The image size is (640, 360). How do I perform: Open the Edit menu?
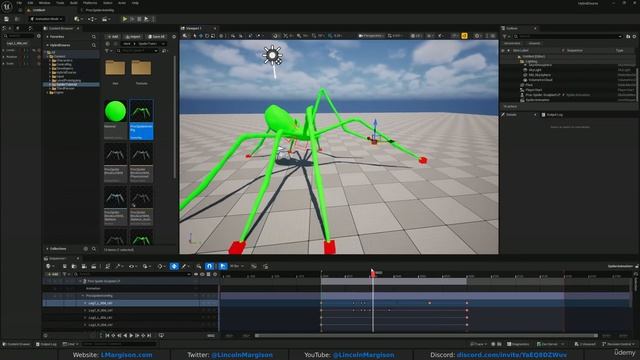click(x=30, y=3)
